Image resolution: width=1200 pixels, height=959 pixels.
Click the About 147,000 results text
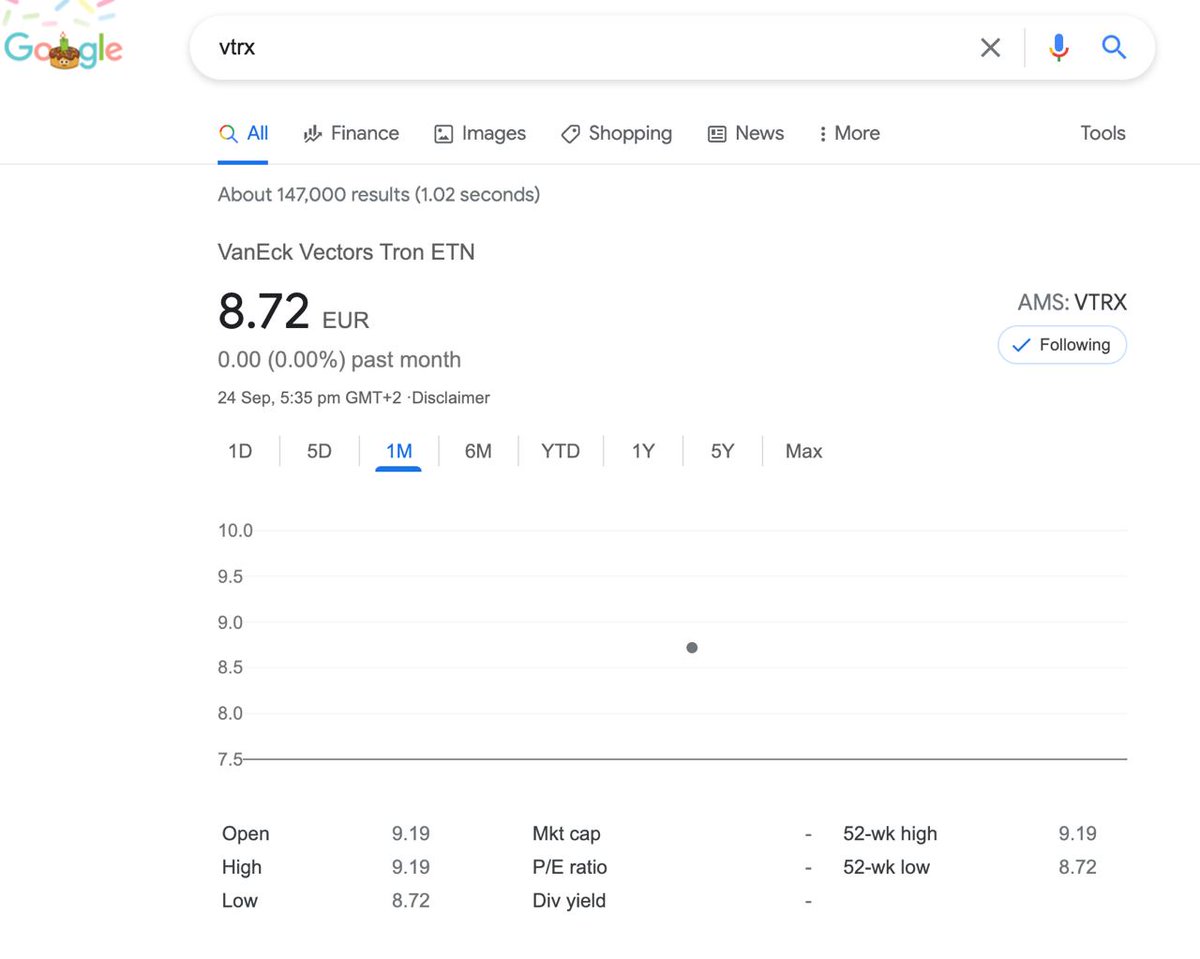379,194
